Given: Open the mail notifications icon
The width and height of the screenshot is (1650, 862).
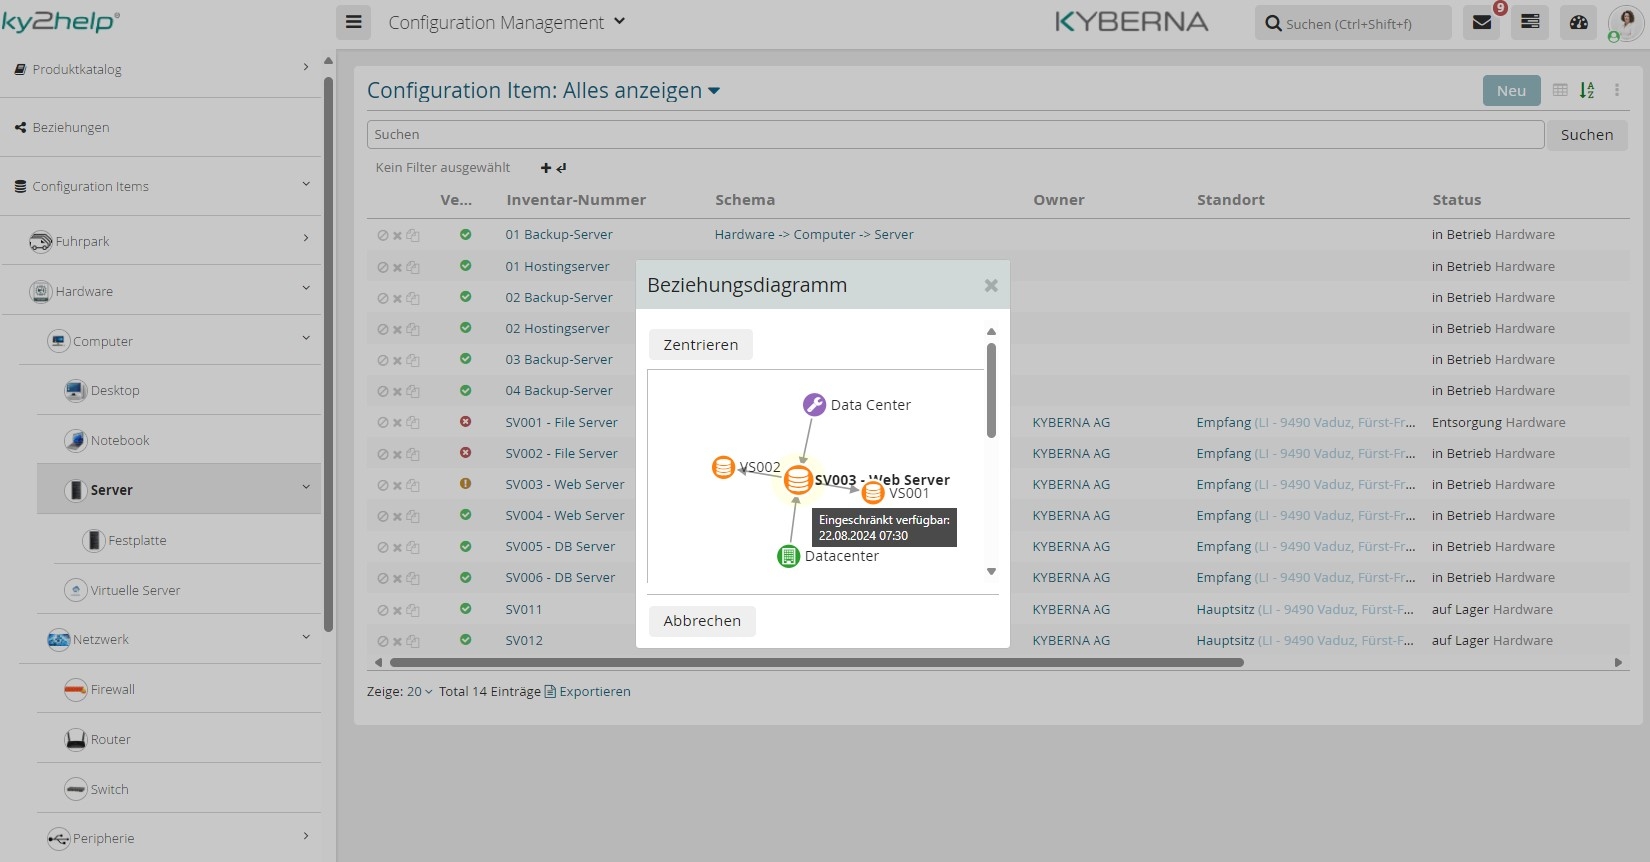Looking at the screenshot, I should click(x=1482, y=22).
